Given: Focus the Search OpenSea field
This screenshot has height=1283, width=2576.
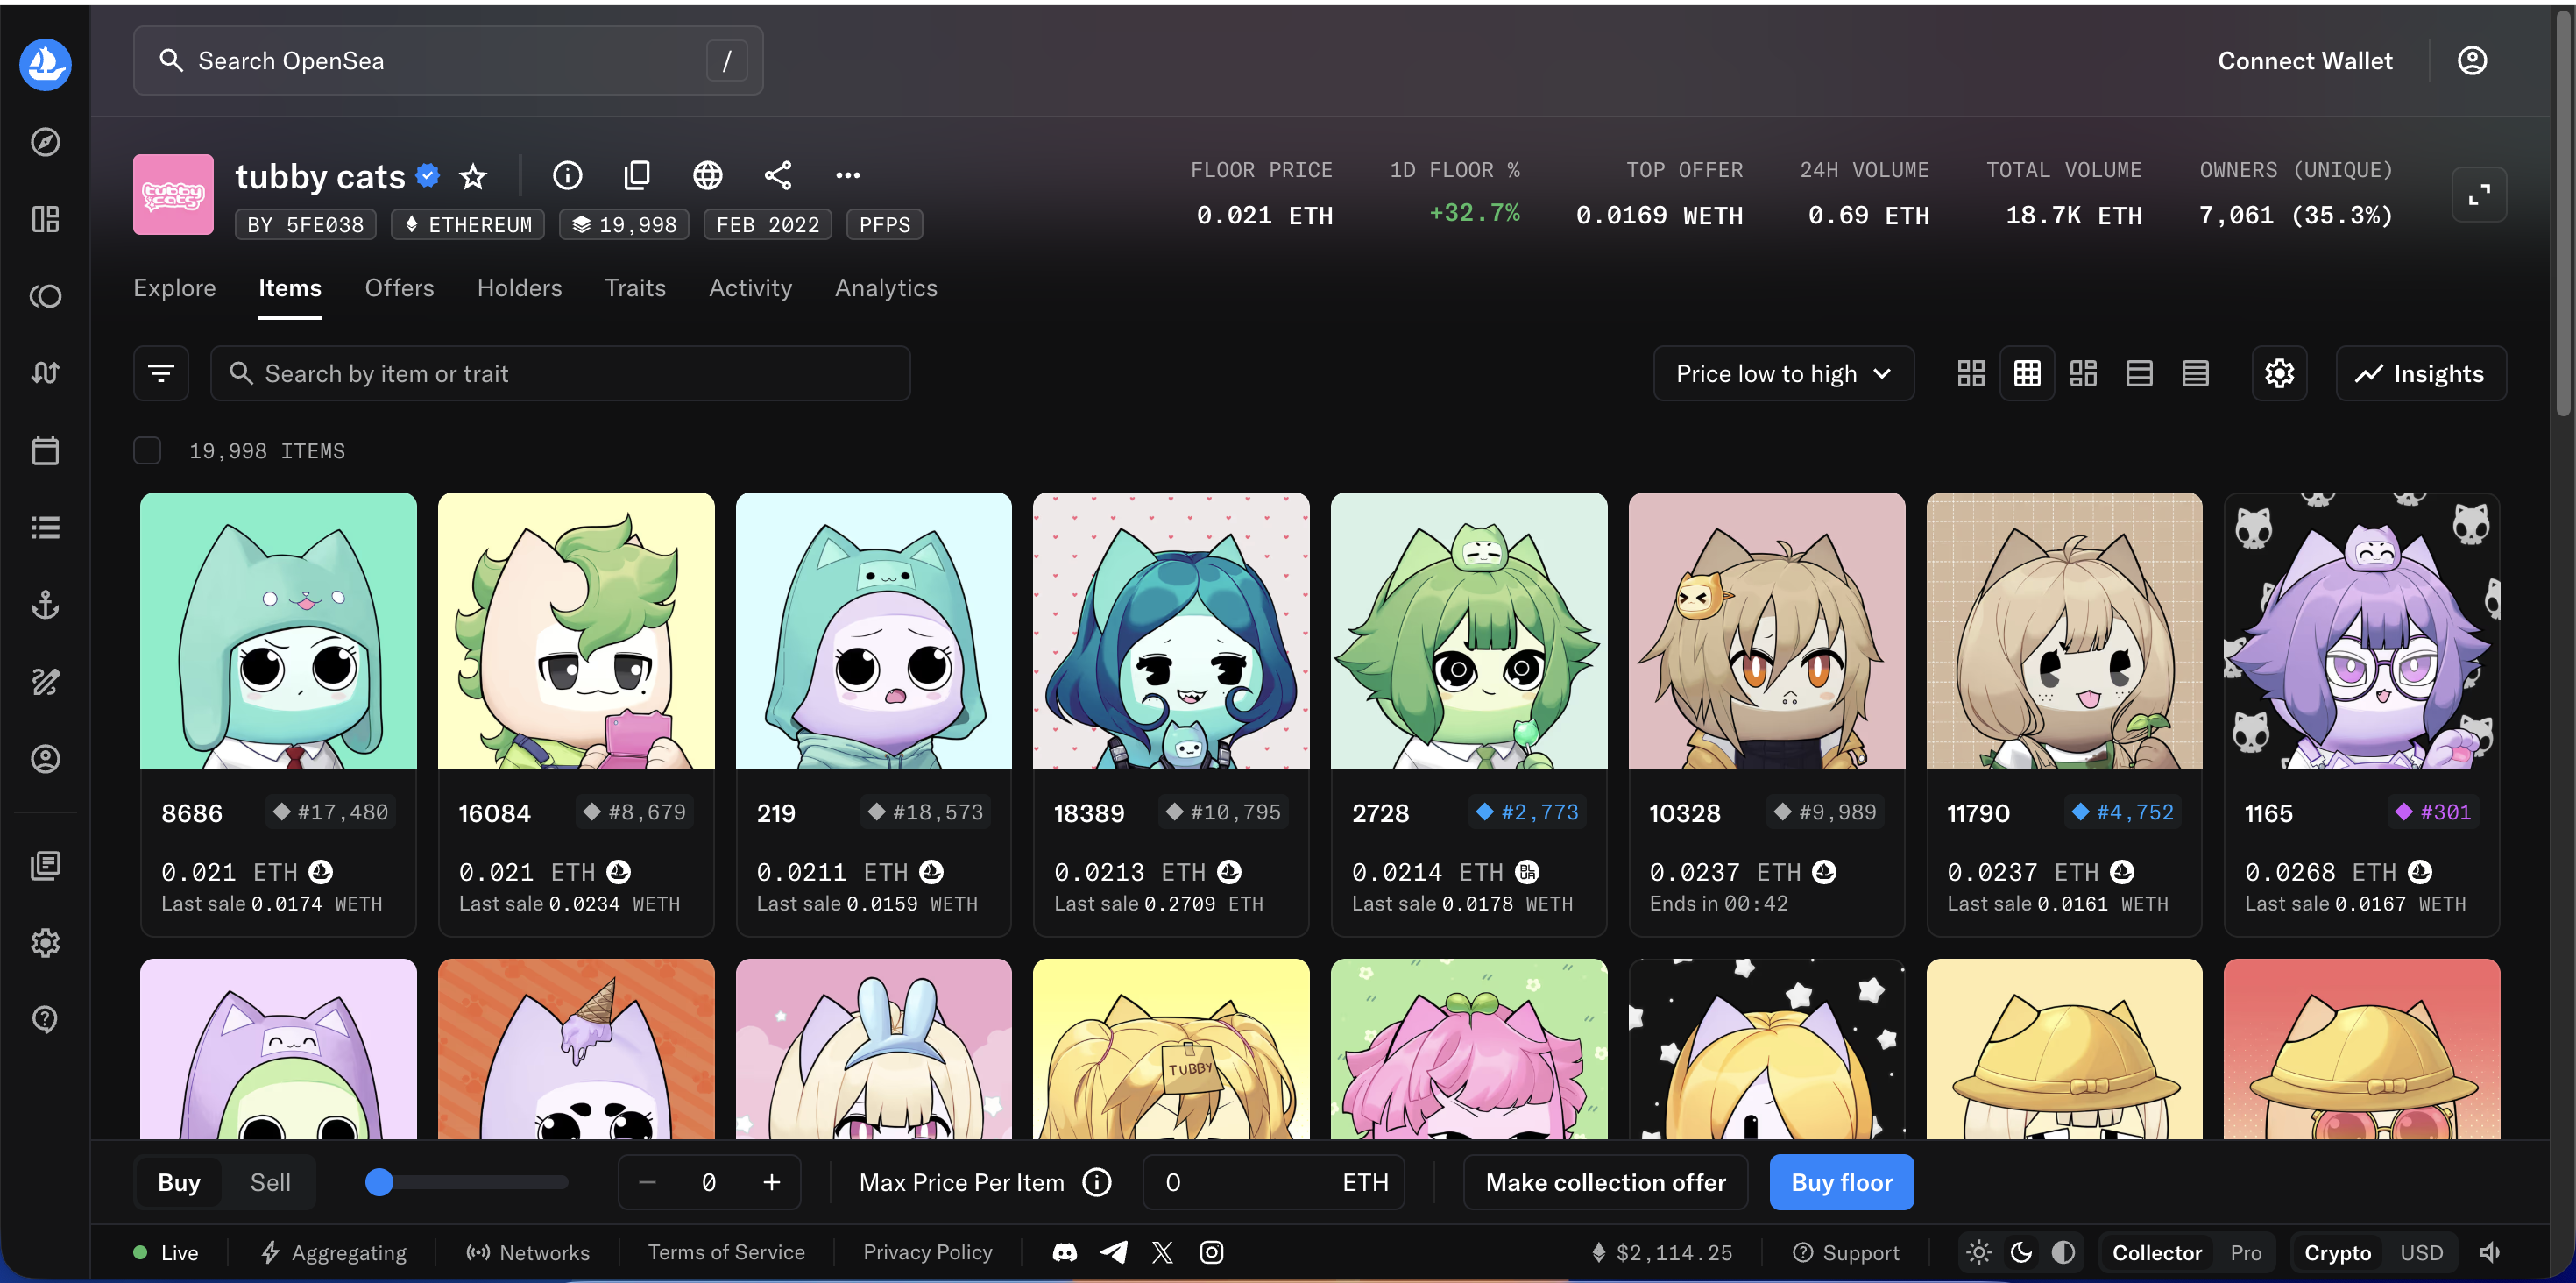Looking at the screenshot, I should click(x=448, y=61).
